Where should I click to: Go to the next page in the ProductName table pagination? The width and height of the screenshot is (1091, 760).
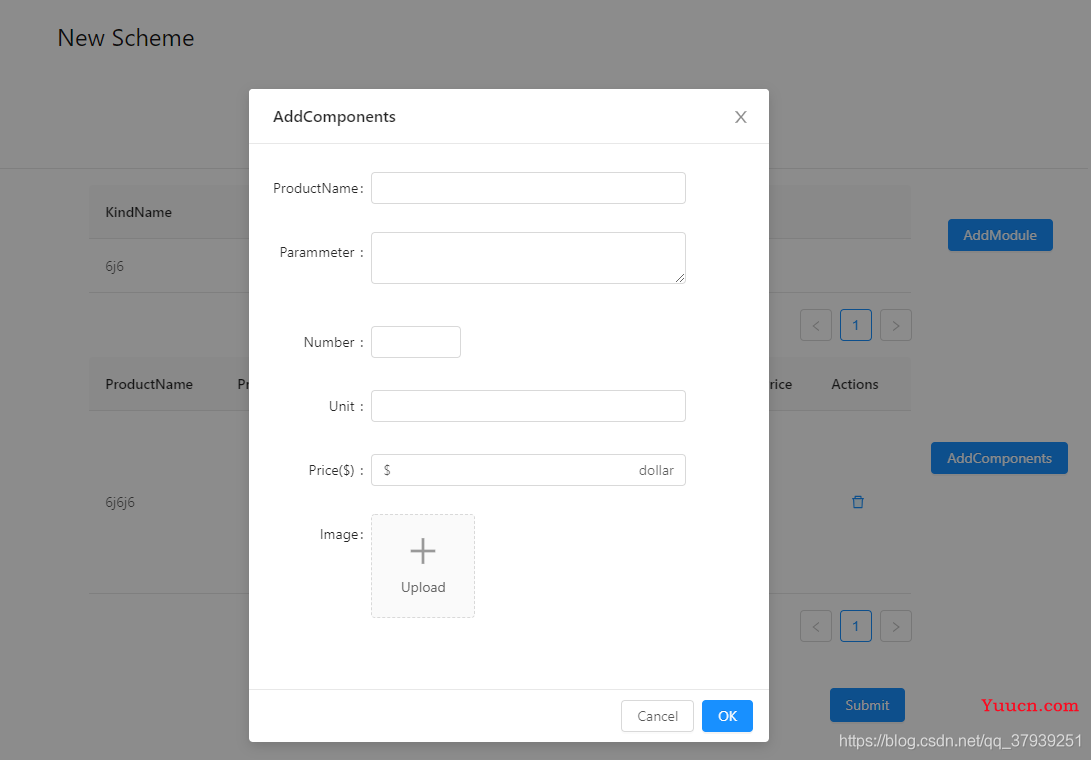(895, 626)
